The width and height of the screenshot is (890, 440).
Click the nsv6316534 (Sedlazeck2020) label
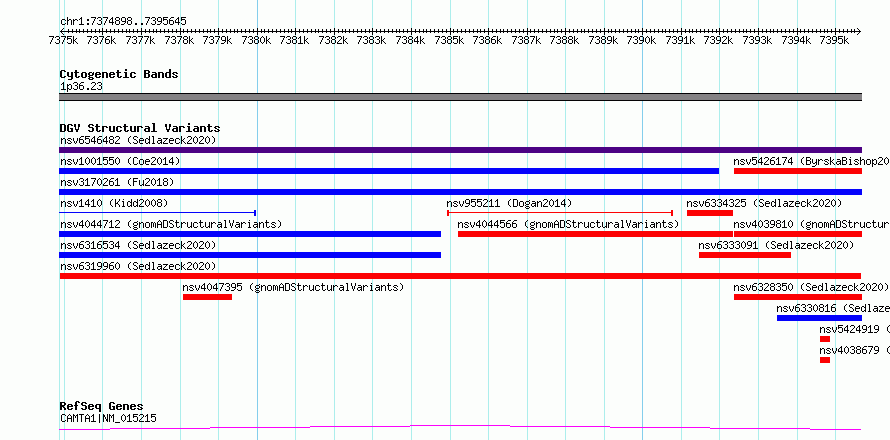(x=138, y=245)
